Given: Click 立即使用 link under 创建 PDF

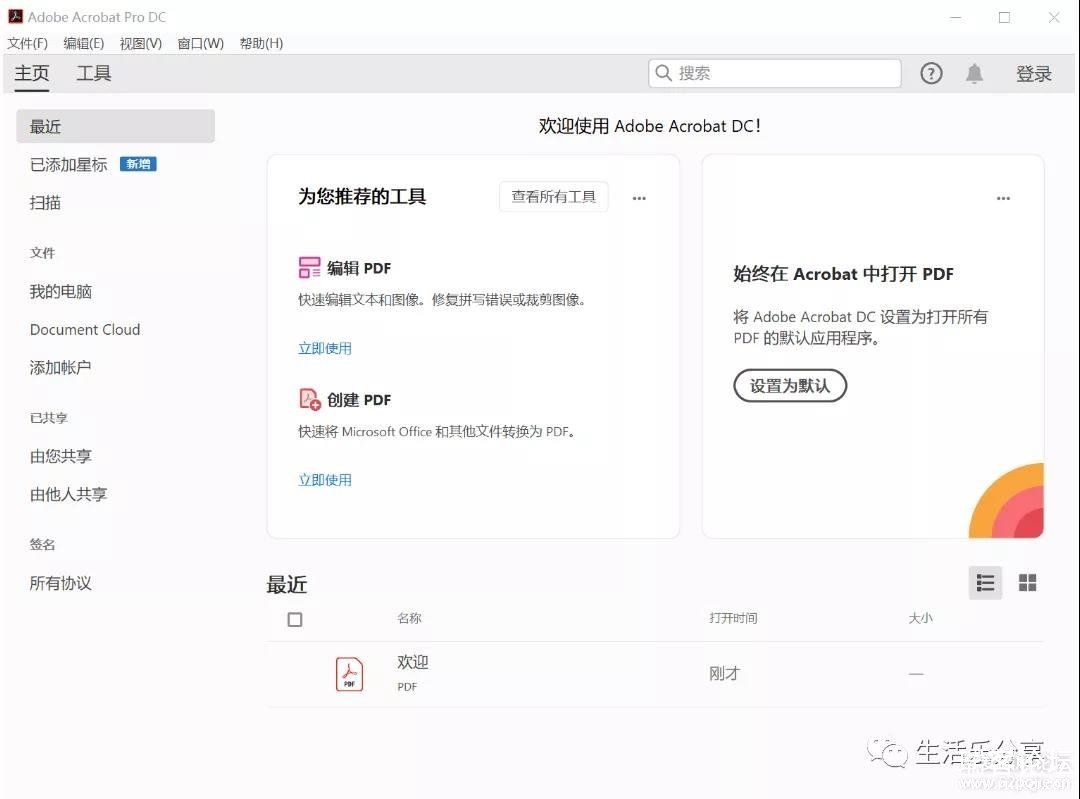Looking at the screenshot, I should click(x=324, y=480).
